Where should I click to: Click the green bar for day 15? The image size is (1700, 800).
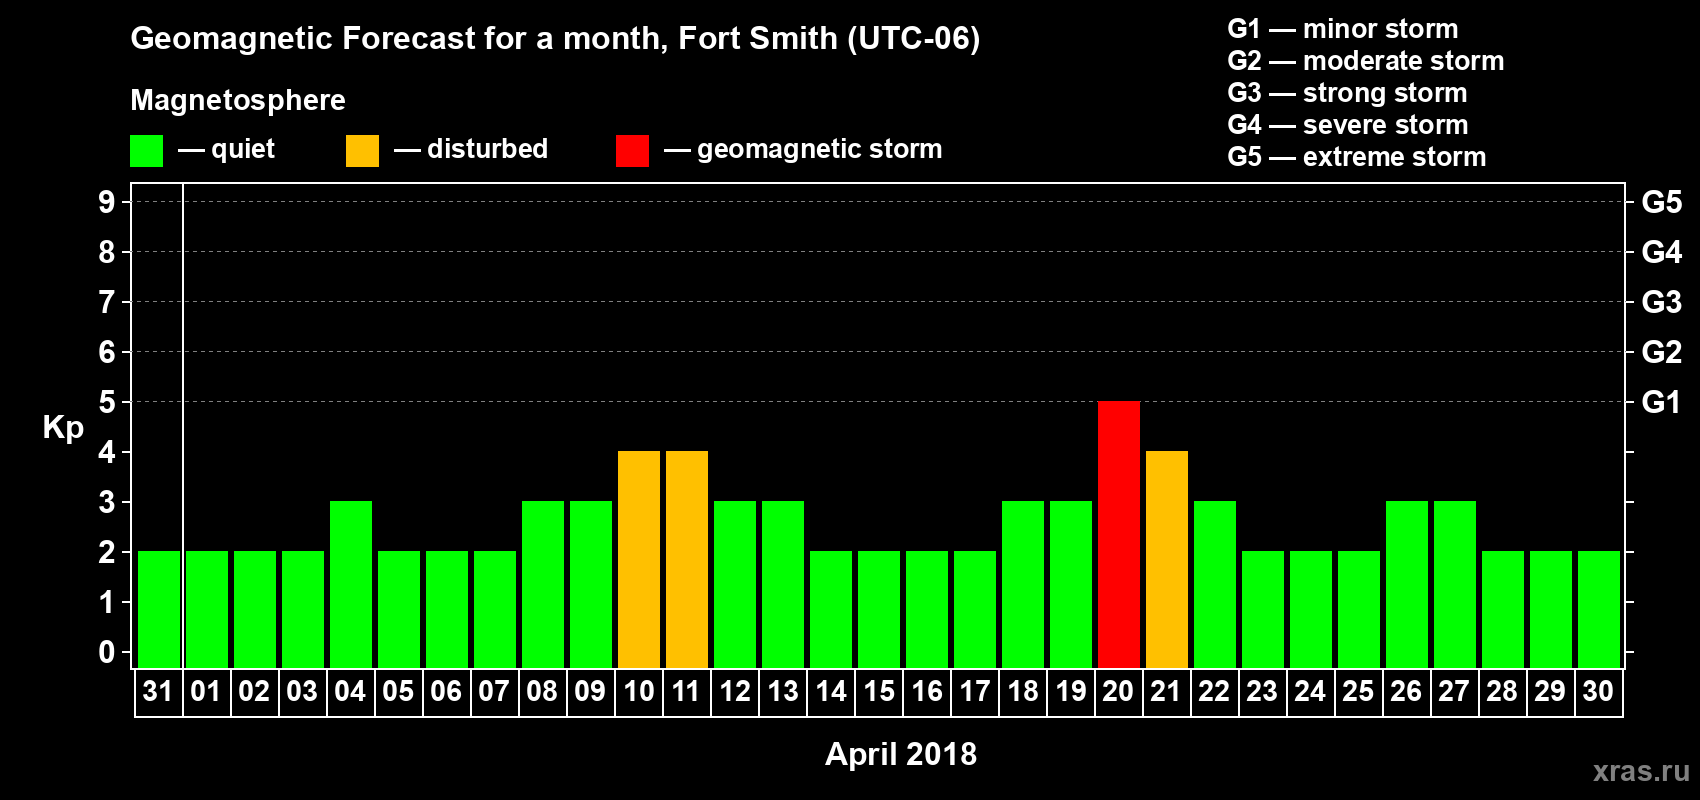click(x=879, y=609)
